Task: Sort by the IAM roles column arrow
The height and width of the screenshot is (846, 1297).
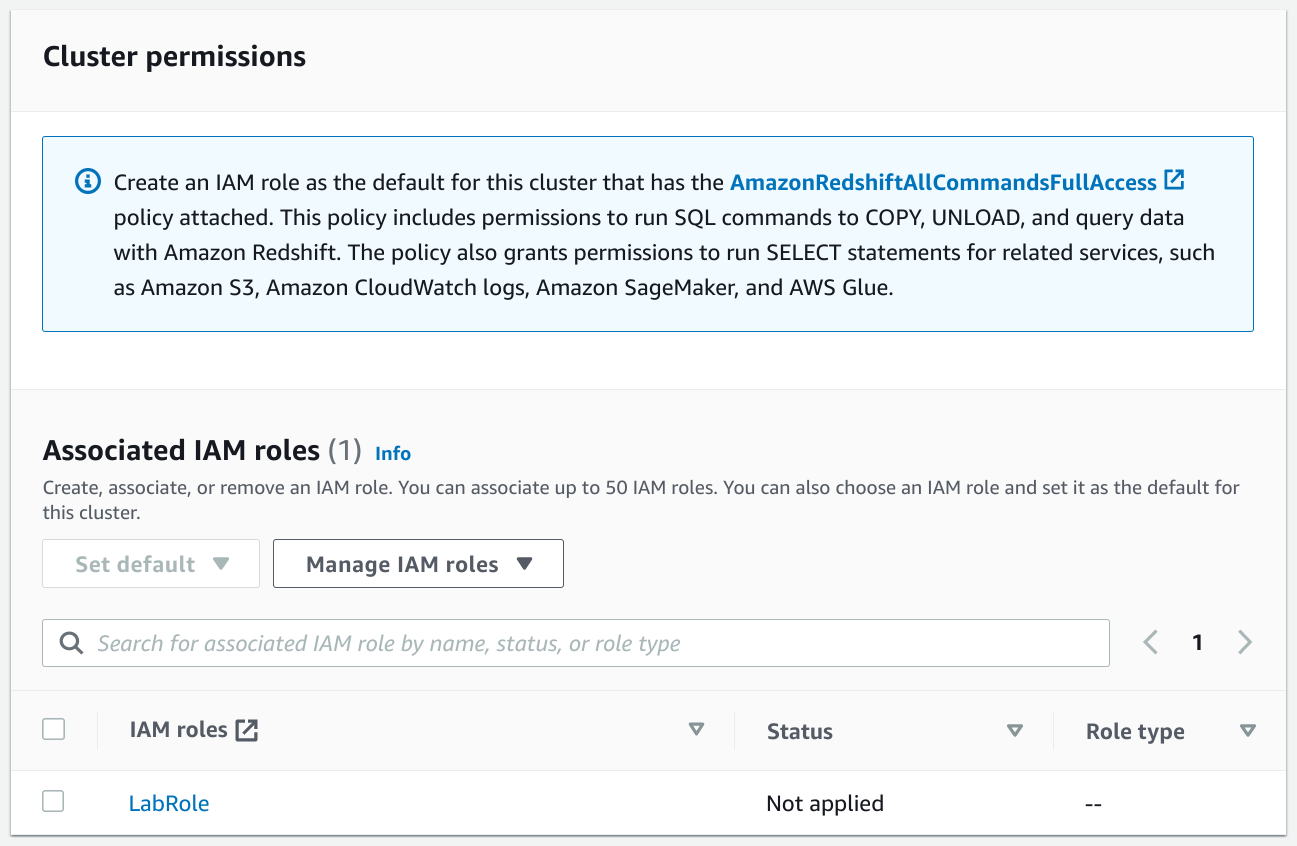Action: (697, 730)
